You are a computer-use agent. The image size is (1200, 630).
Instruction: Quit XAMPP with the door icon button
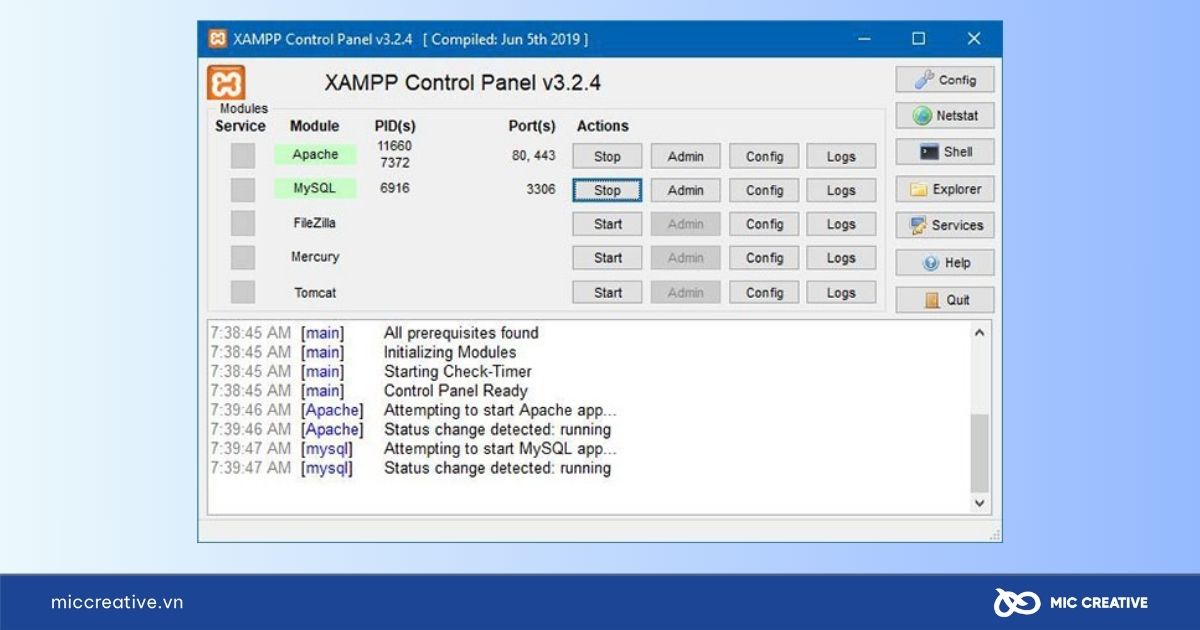945,300
